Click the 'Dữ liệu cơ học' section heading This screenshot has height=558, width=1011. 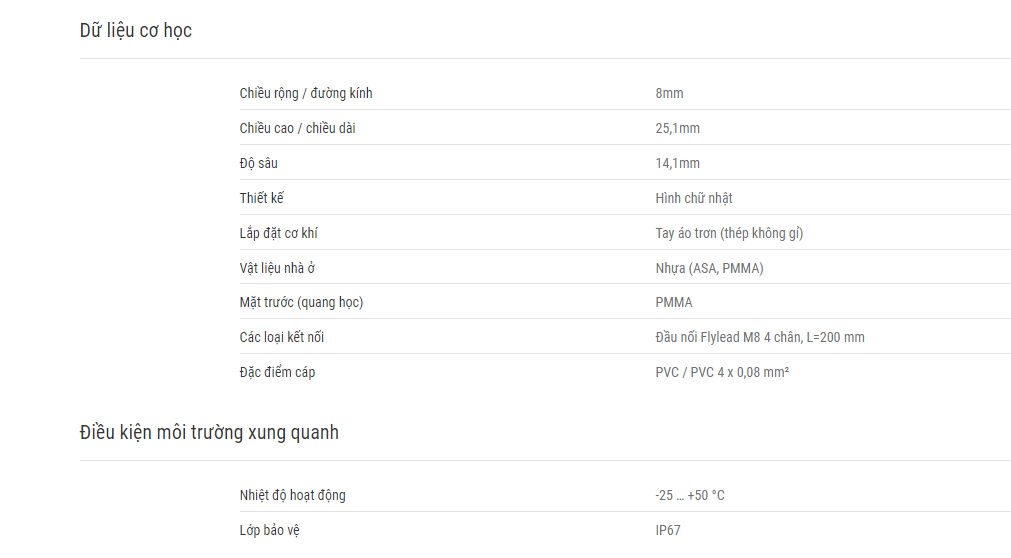[135, 30]
